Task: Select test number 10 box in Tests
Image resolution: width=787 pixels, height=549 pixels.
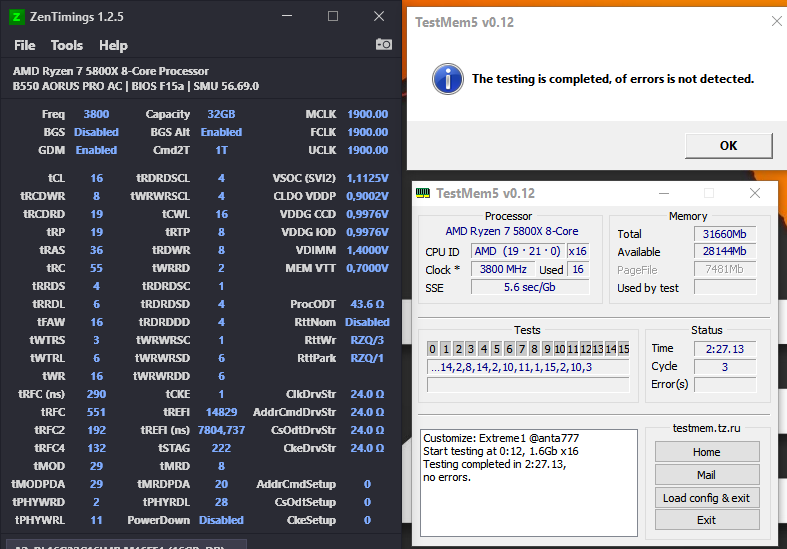Action: click(x=560, y=349)
